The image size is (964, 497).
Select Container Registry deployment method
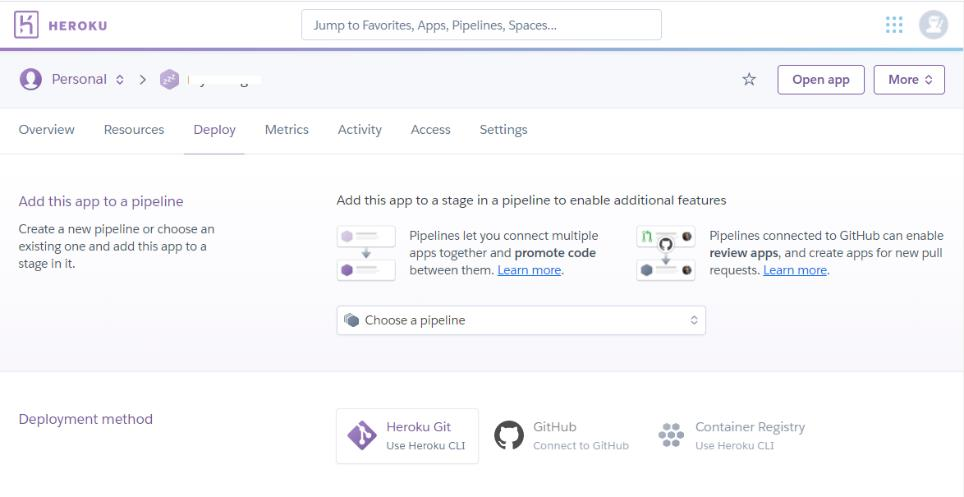click(732, 436)
